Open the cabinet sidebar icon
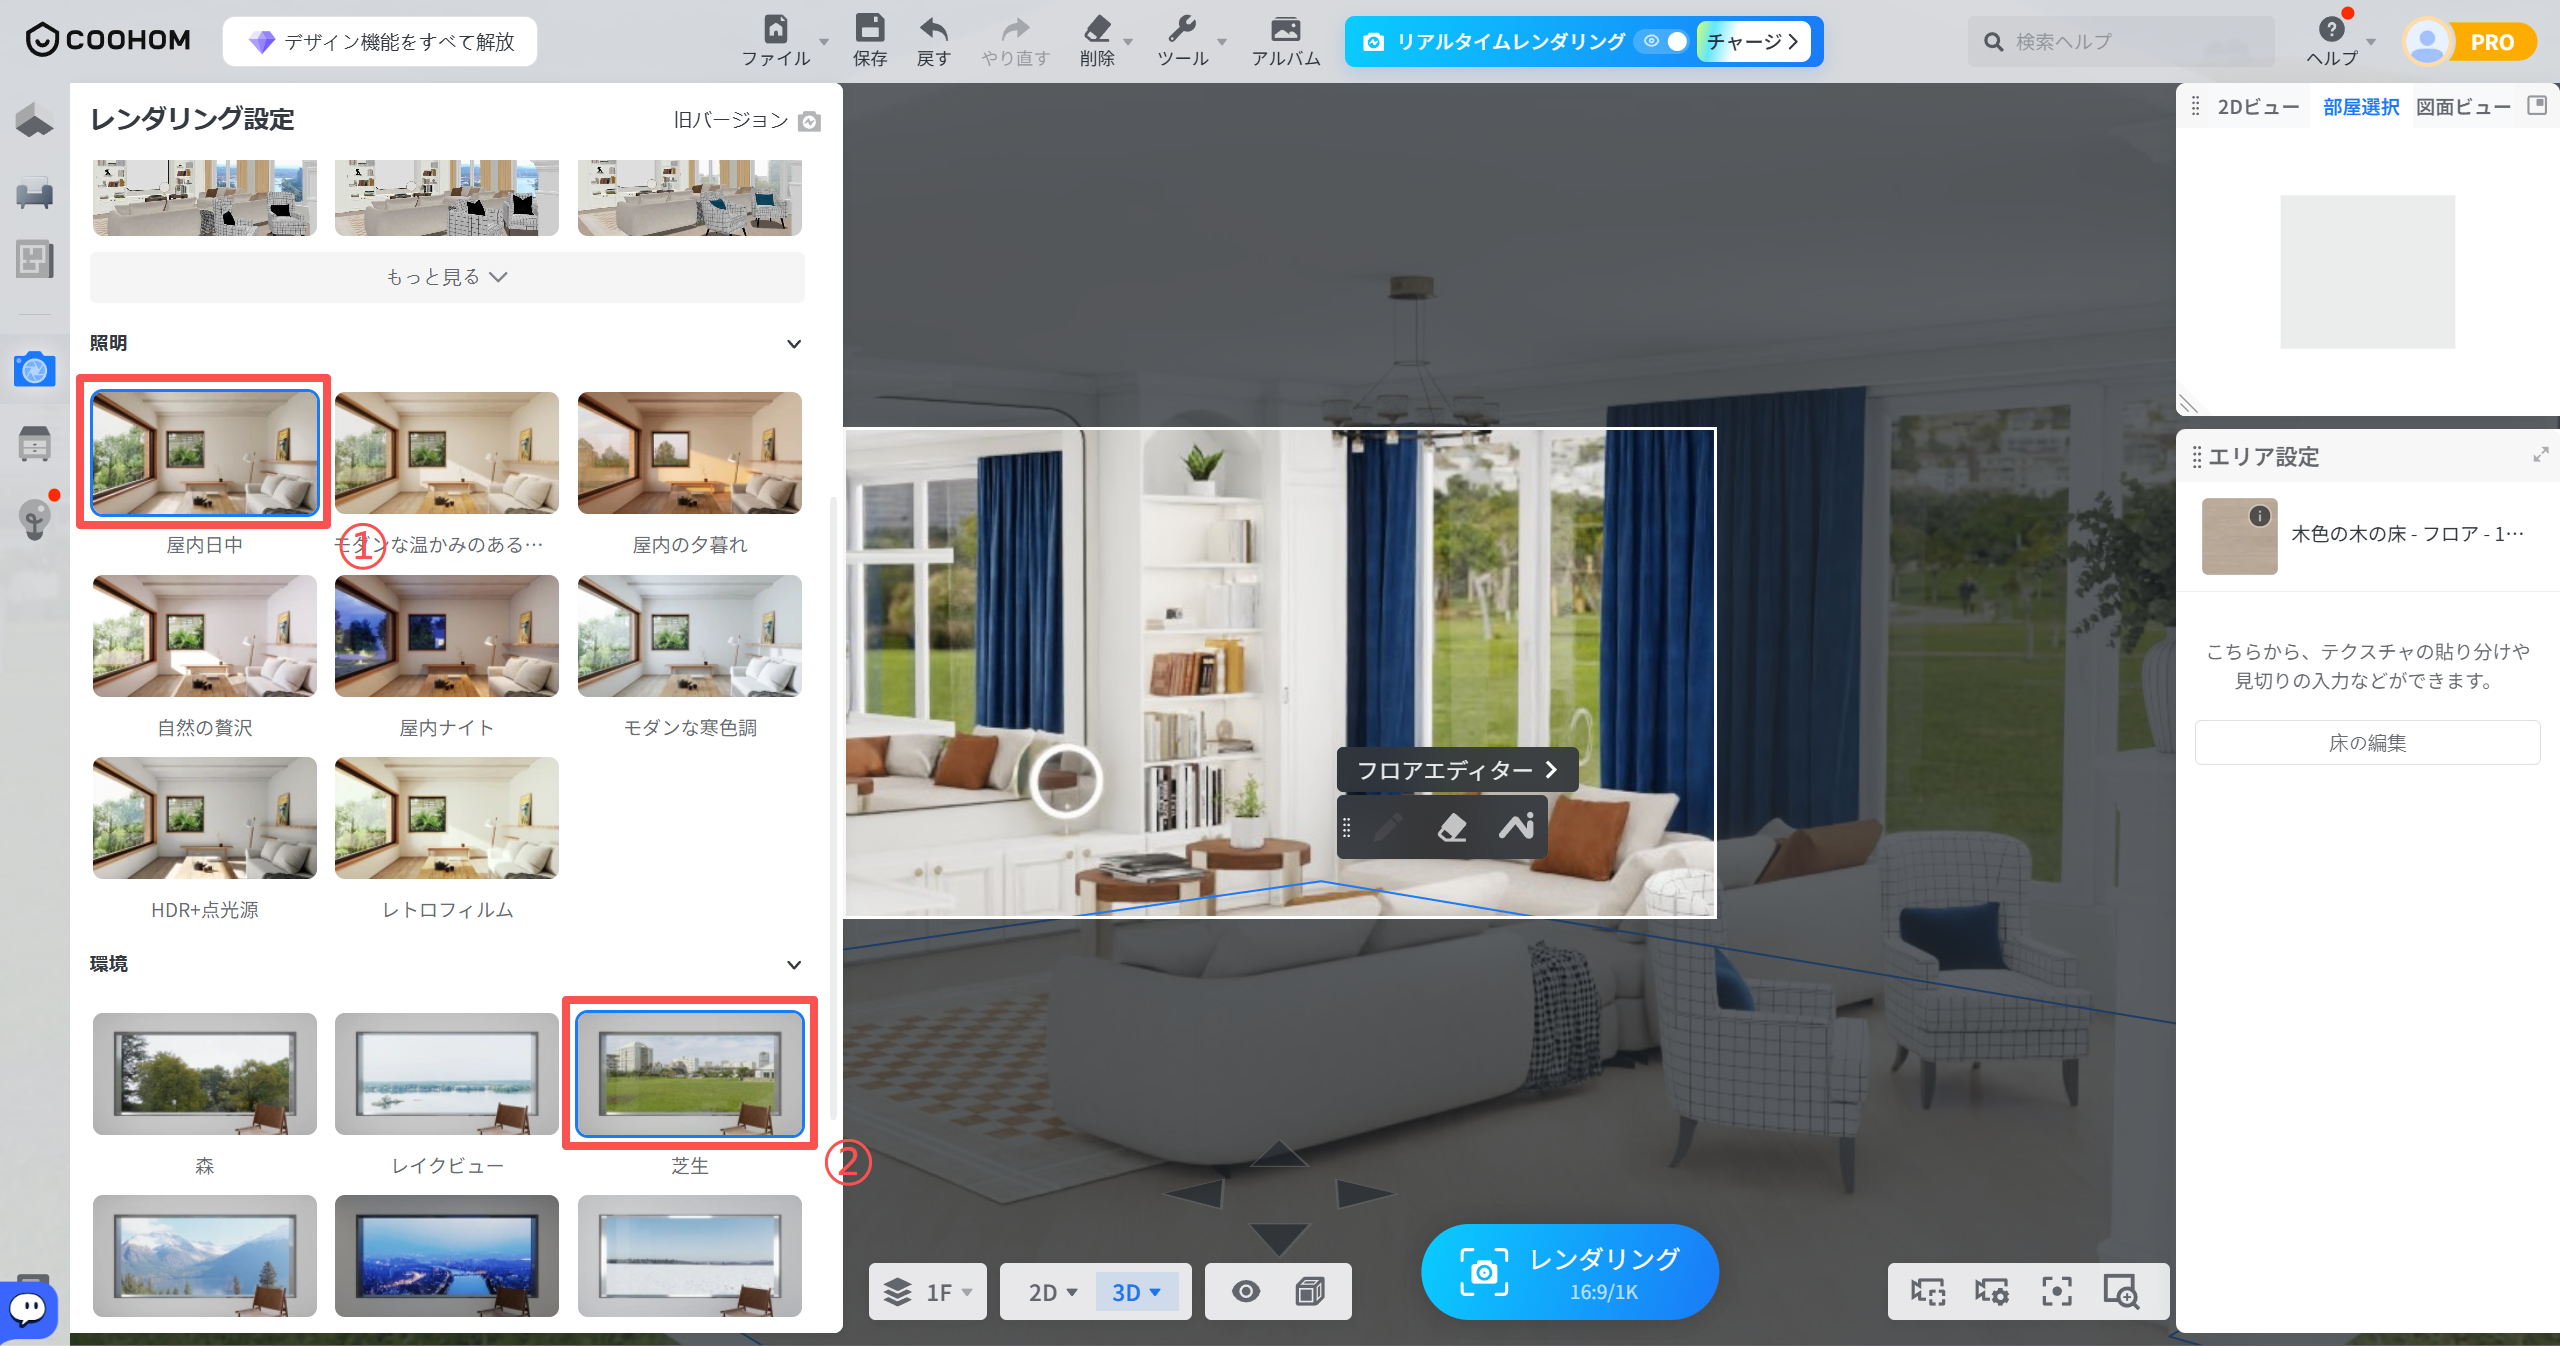The height and width of the screenshot is (1346, 2560). pos(34,443)
